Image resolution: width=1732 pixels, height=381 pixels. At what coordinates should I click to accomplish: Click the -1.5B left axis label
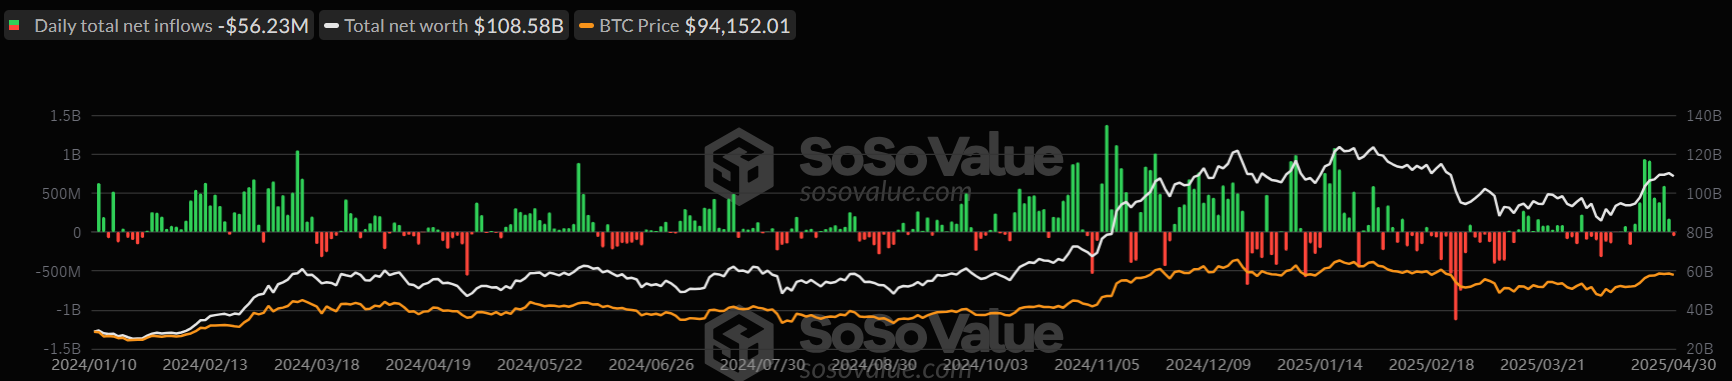[x=62, y=349]
